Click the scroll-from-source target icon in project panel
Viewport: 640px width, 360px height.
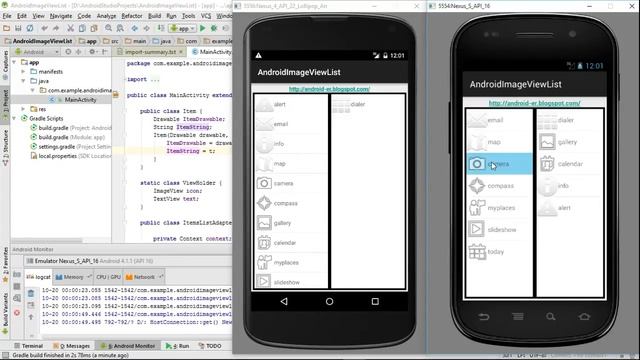coord(68,52)
